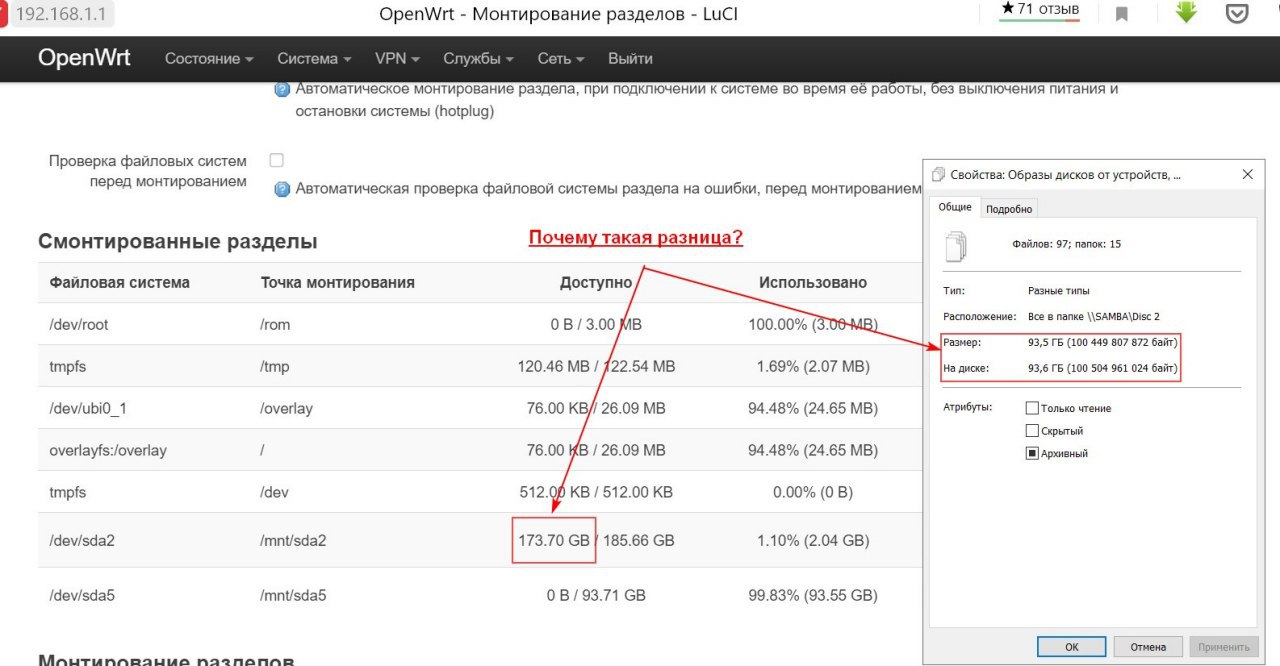Switch to the Подробно tab
Screen dimensions: 1280x666
pyautogui.click(x=1008, y=209)
